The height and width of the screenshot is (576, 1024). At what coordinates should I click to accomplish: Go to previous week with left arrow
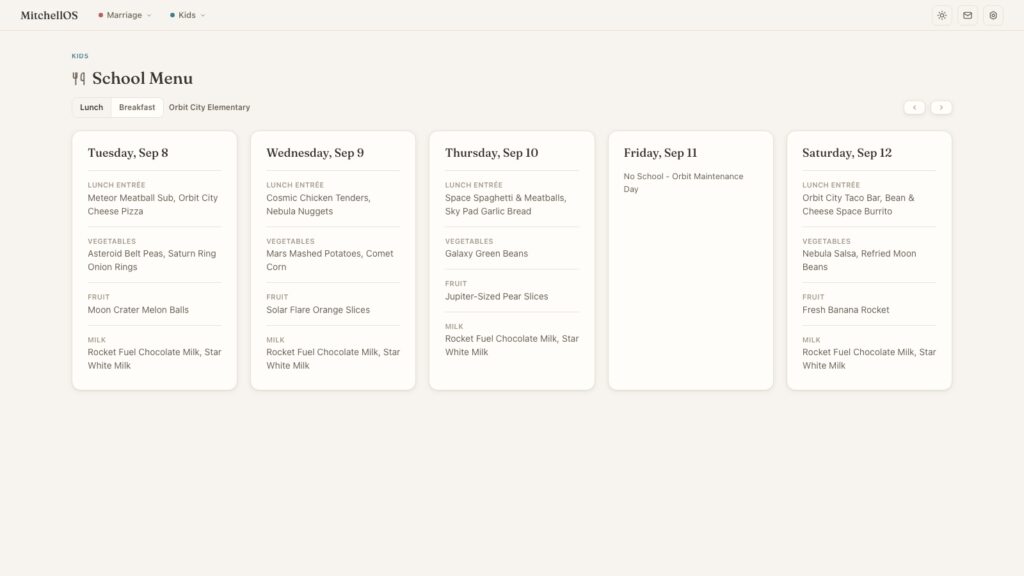tap(914, 107)
